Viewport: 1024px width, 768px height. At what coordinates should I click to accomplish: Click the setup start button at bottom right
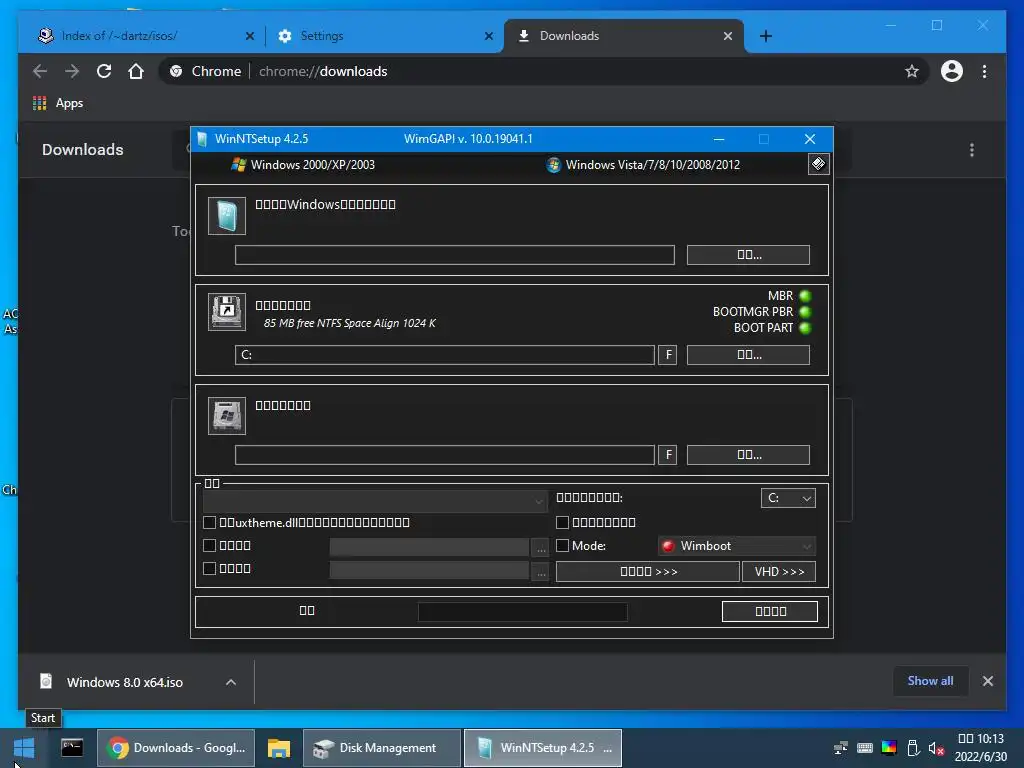tap(770, 611)
